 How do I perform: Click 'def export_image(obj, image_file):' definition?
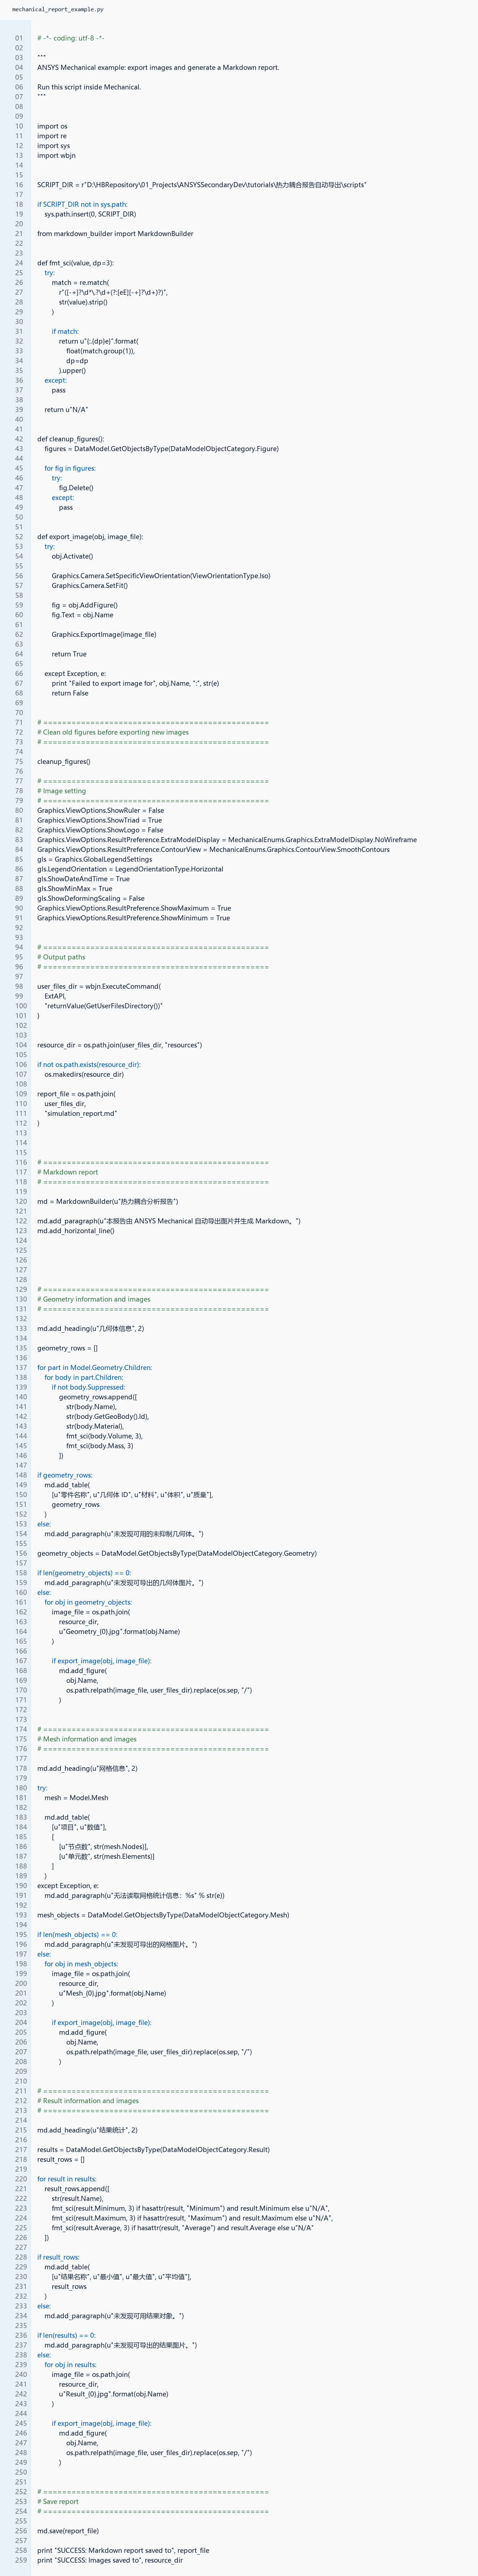click(x=90, y=537)
